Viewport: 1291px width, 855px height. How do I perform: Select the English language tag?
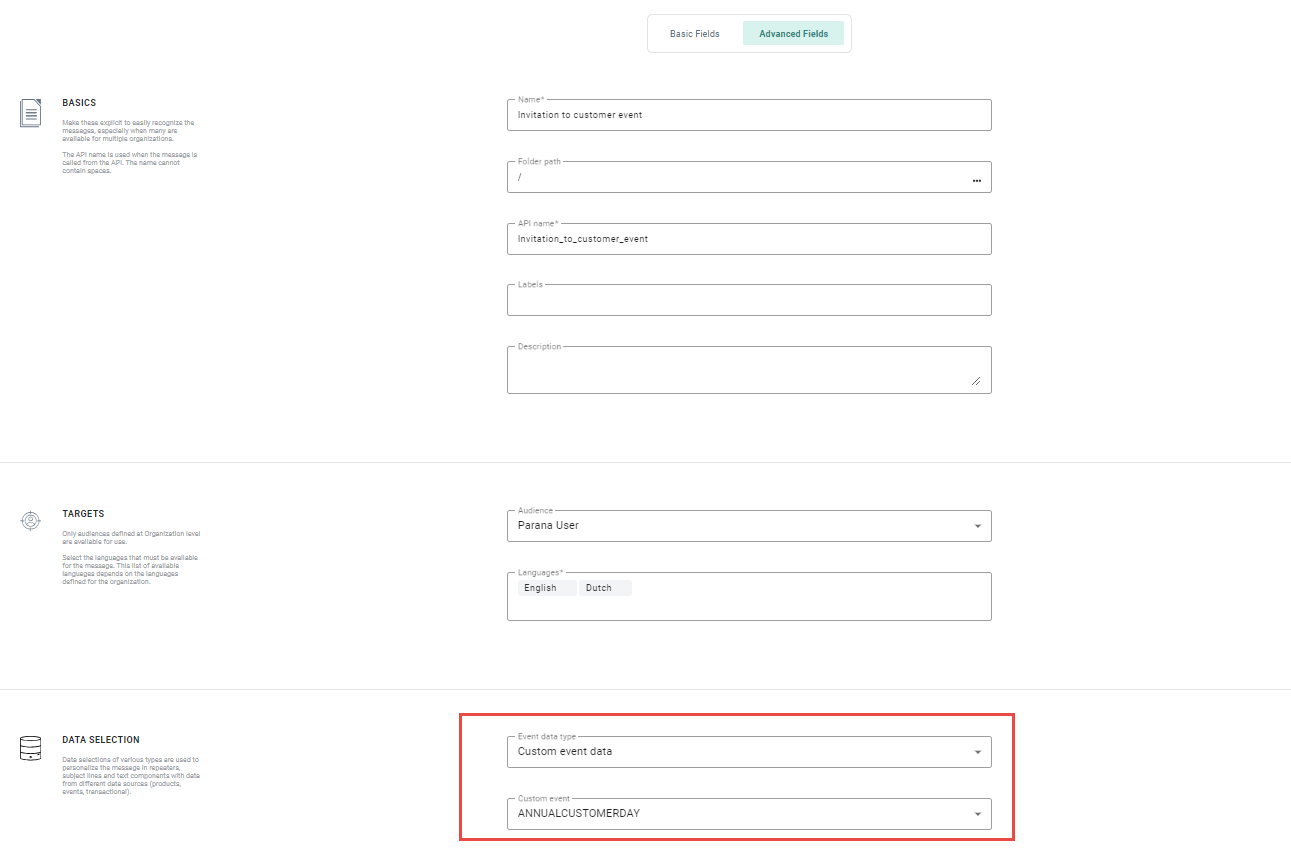[x=540, y=588]
